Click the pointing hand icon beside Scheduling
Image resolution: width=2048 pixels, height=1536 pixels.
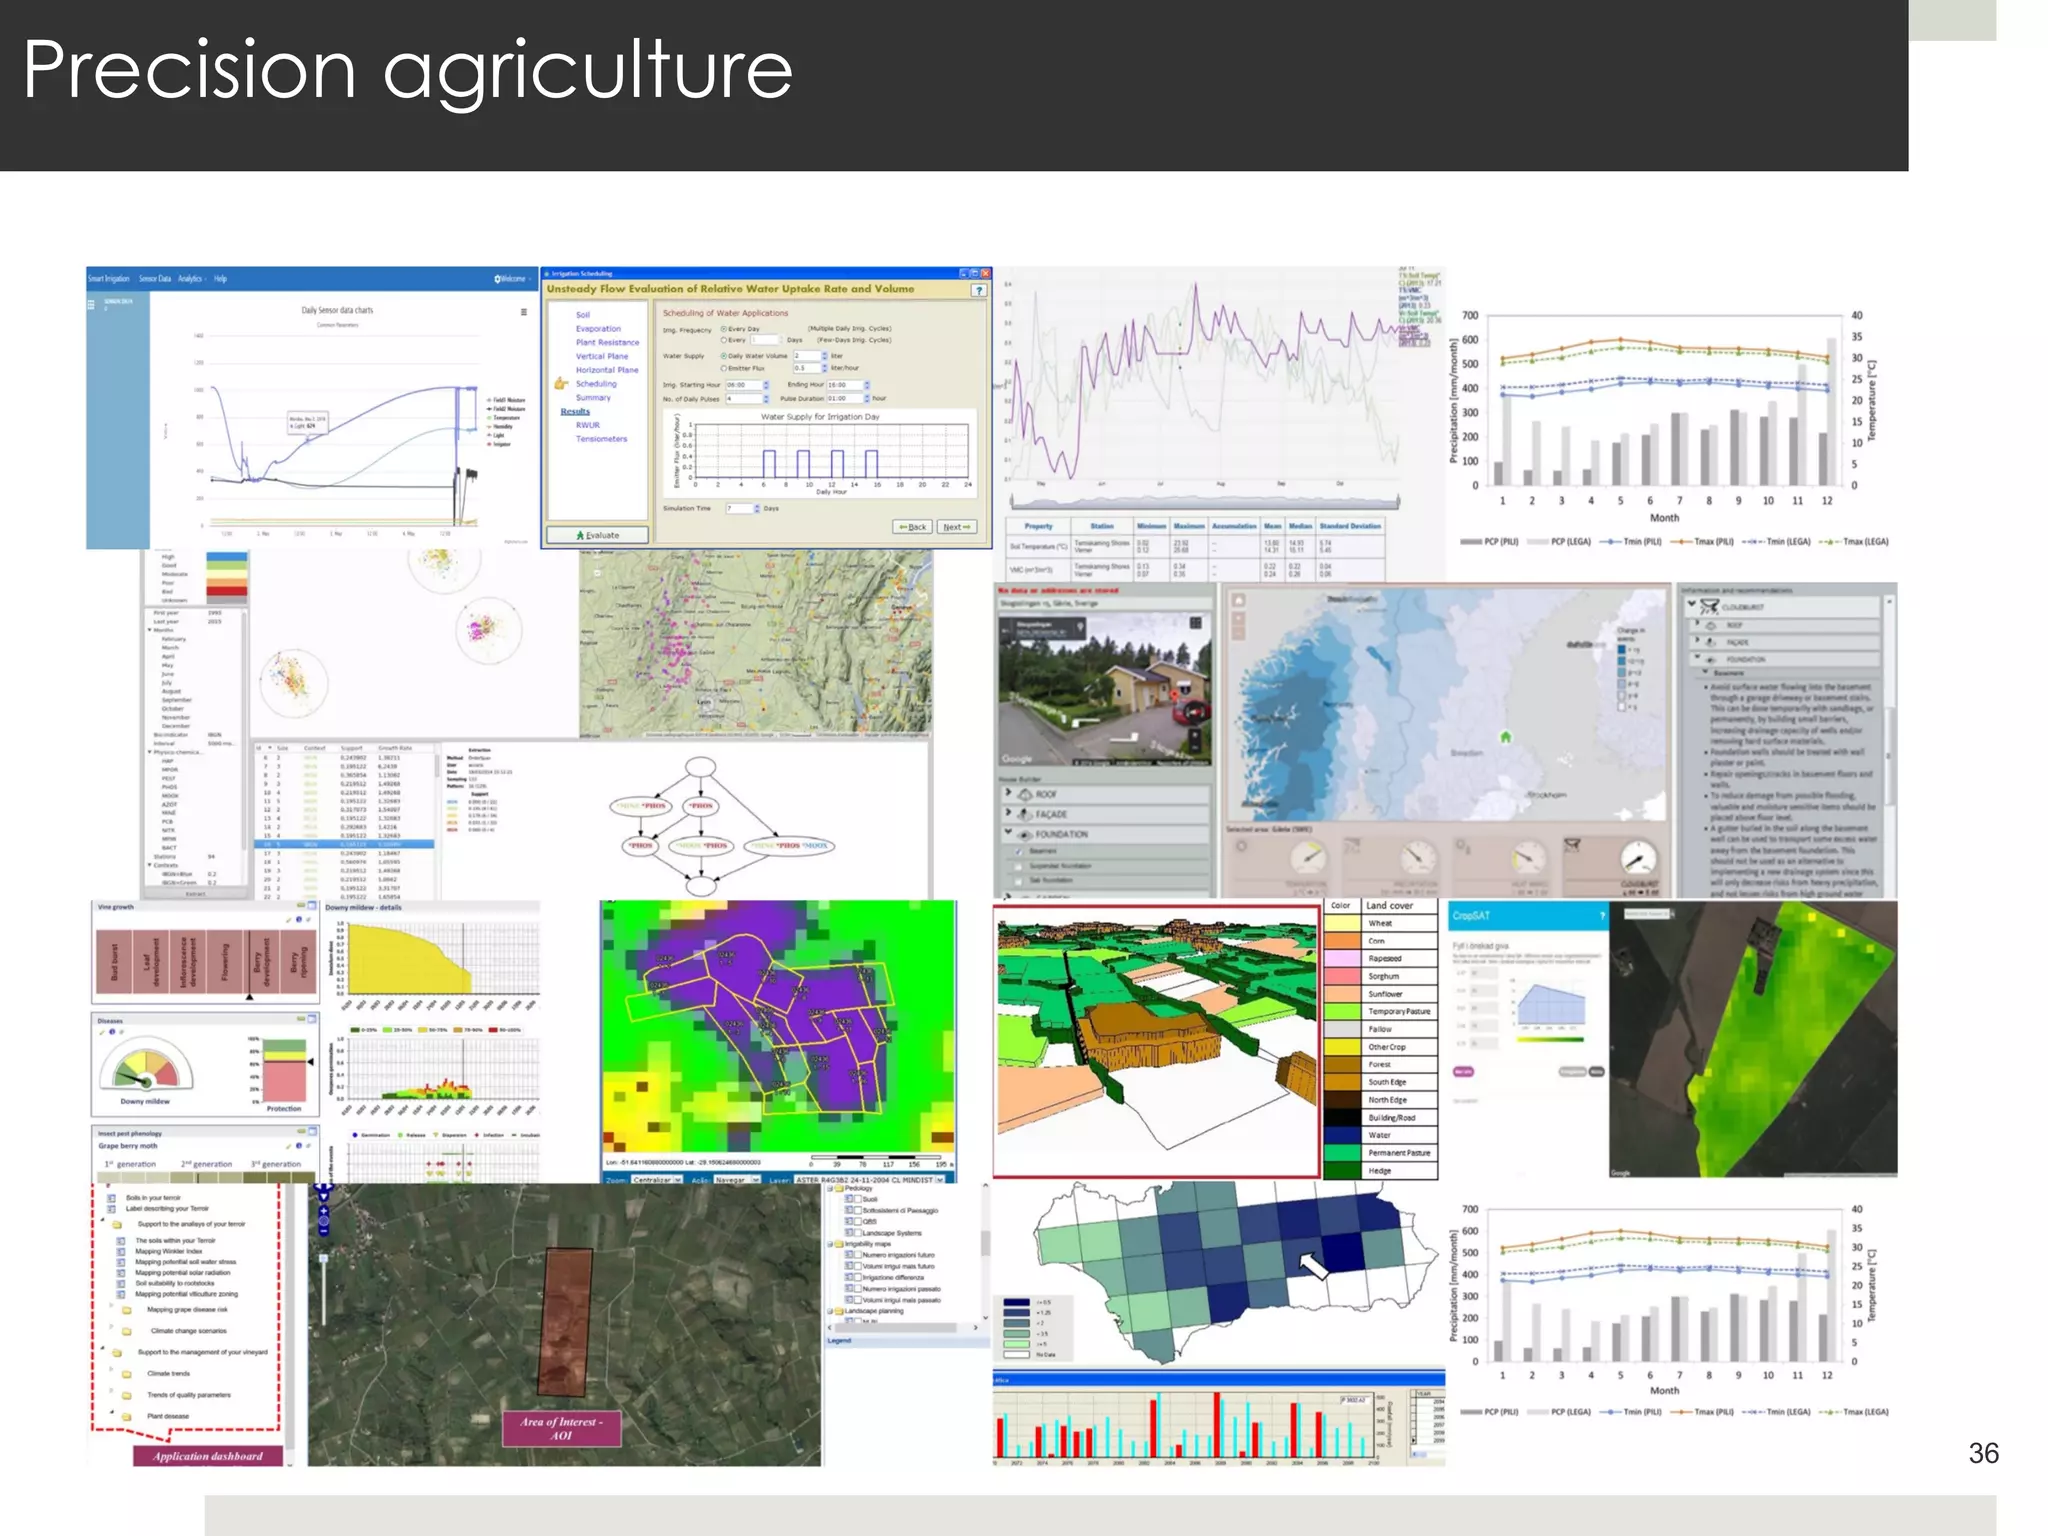coord(561,383)
